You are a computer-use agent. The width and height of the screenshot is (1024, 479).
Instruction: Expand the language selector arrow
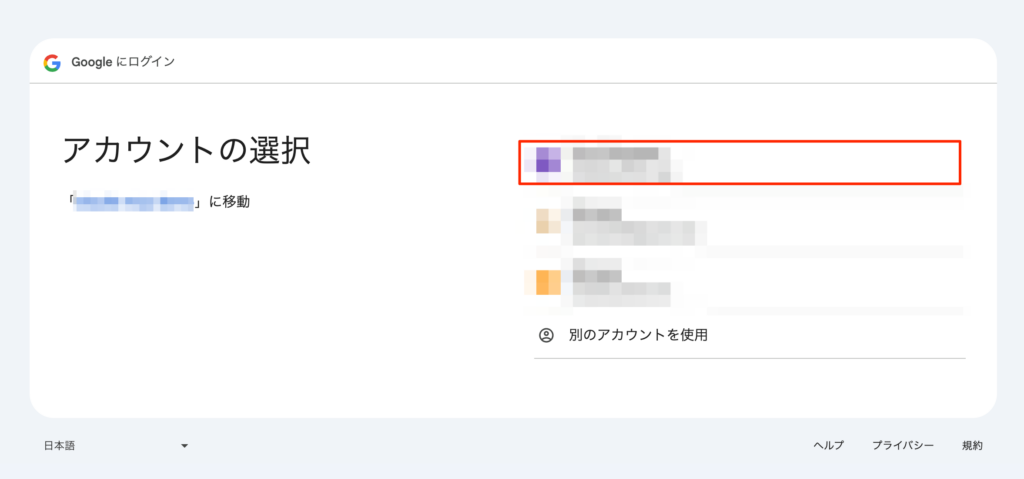185,446
